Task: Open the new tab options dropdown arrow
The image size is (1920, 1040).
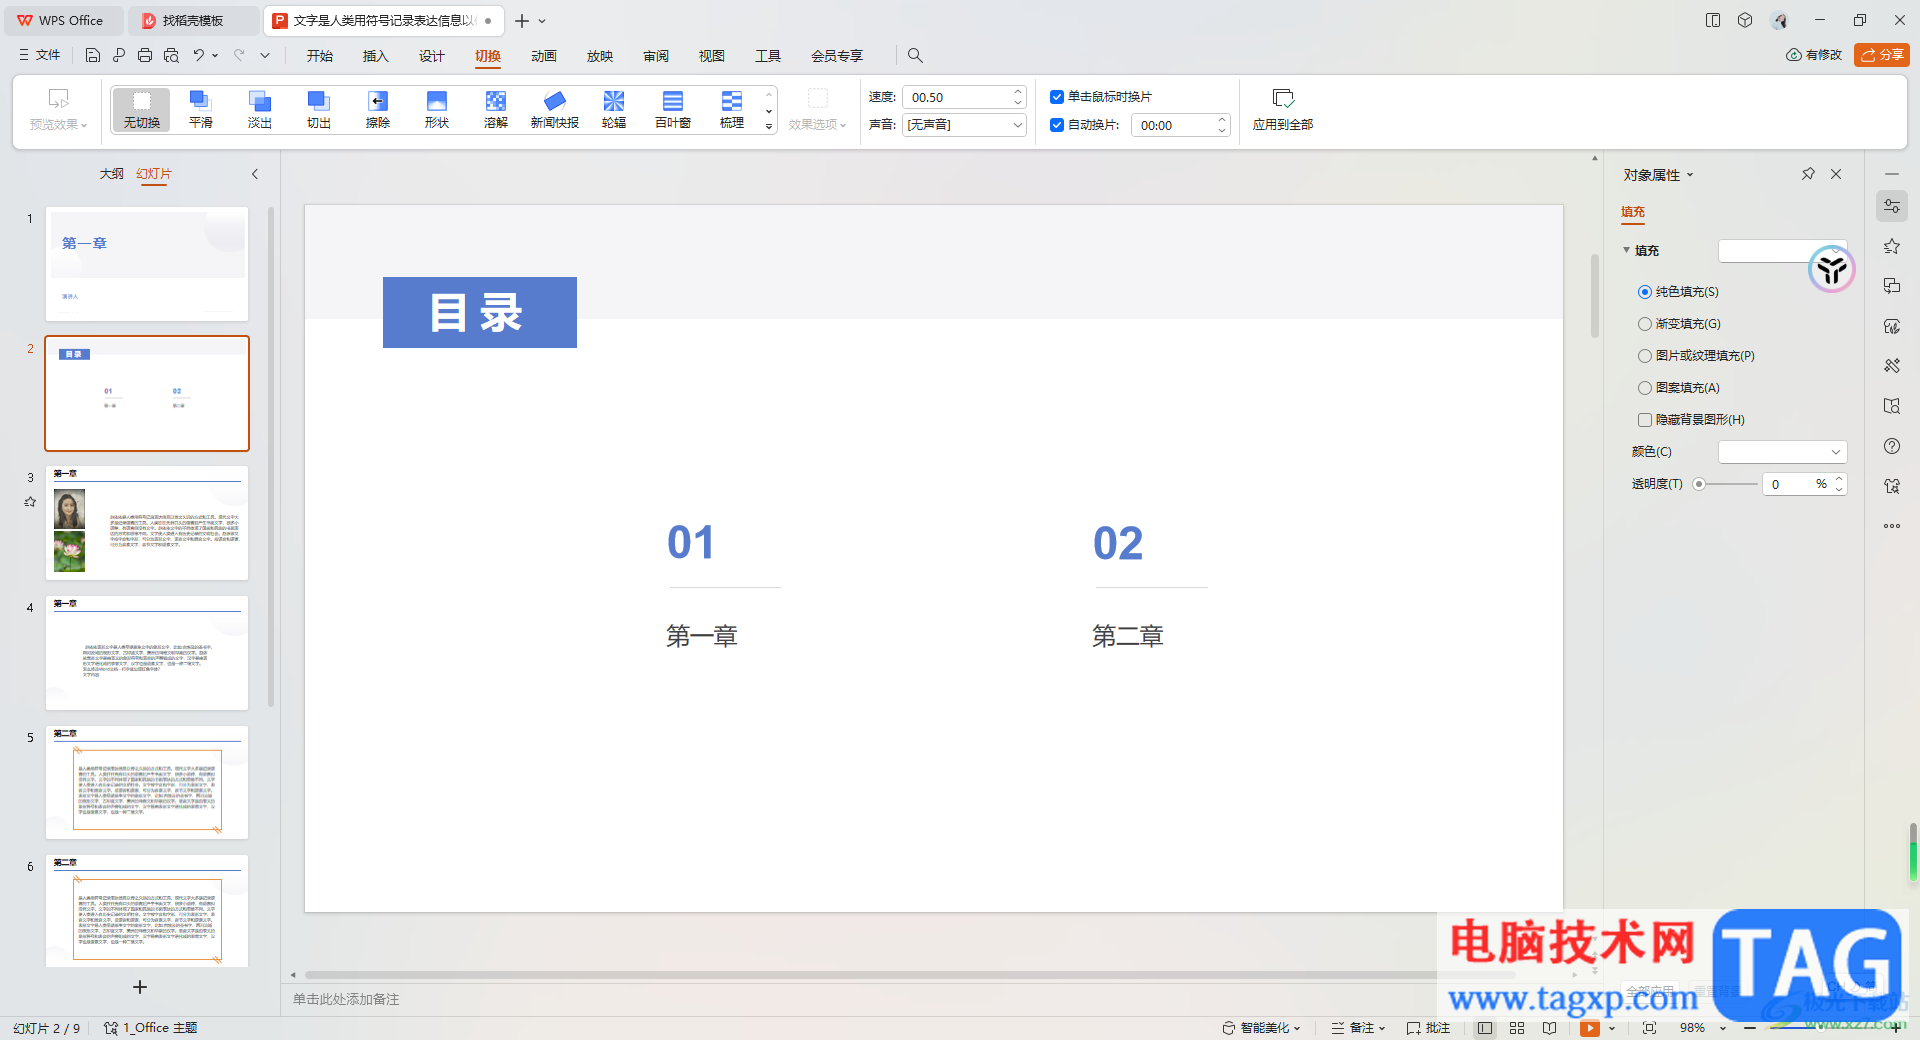Action: (x=542, y=21)
